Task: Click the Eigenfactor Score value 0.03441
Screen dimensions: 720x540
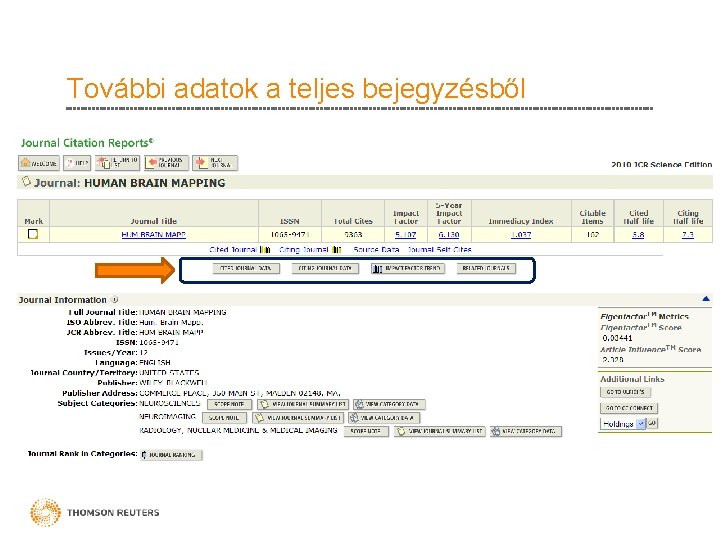Action: coord(617,338)
